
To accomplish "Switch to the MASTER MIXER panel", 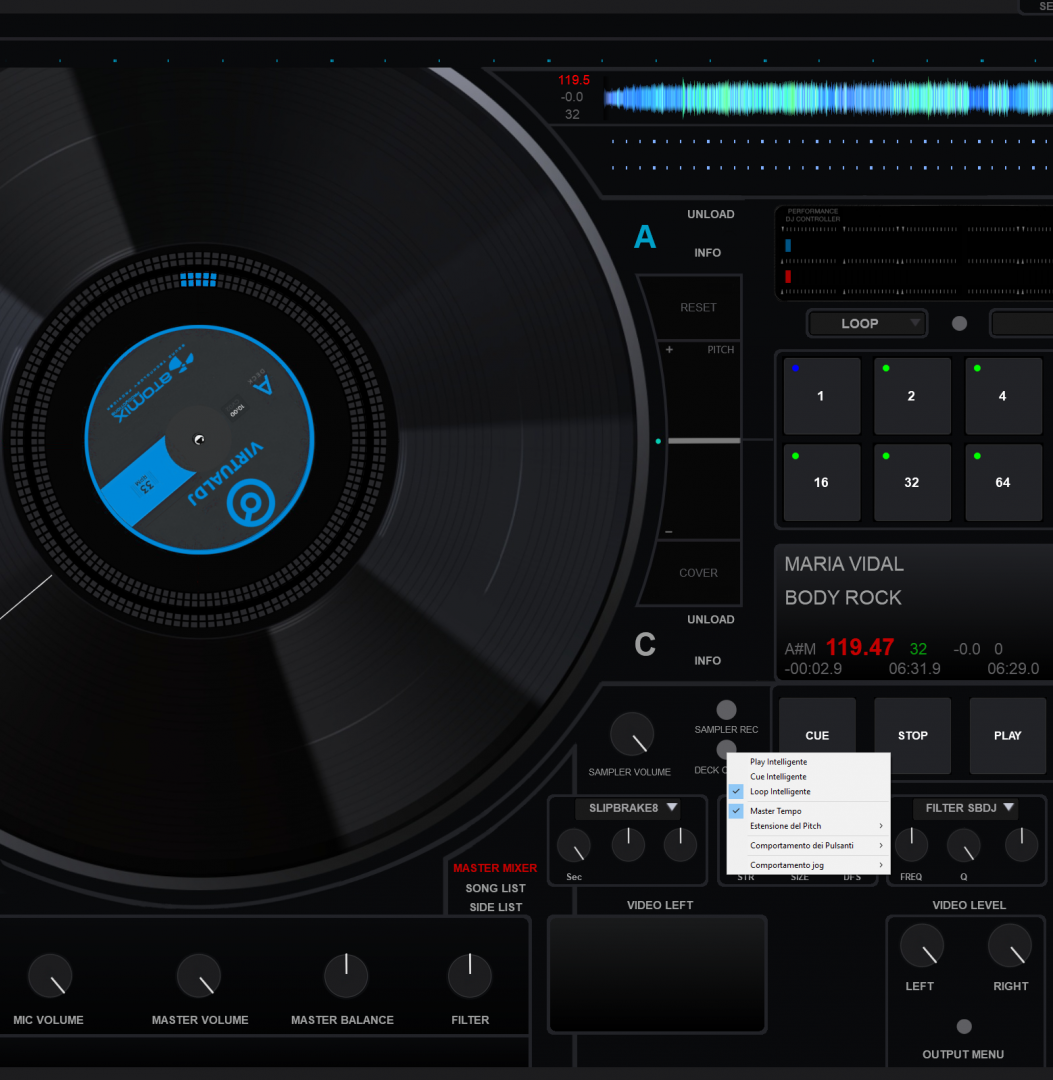I will coord(494,868).
